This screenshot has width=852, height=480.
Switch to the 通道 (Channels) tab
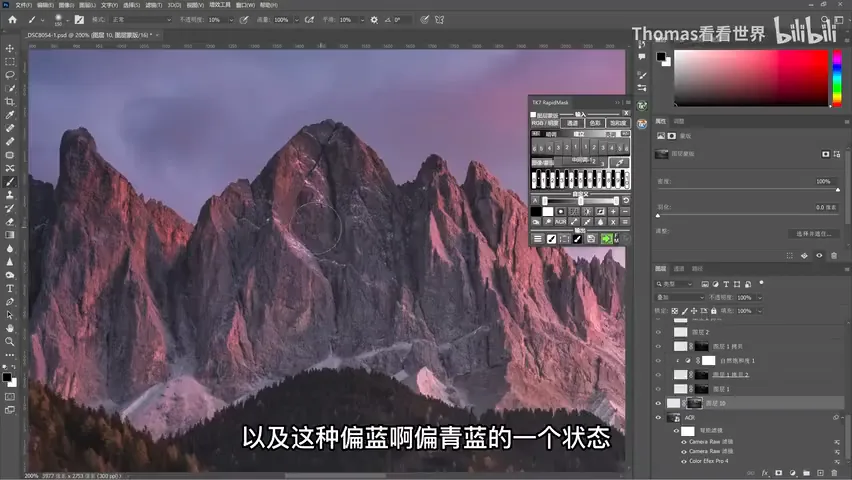coord(679,269)
